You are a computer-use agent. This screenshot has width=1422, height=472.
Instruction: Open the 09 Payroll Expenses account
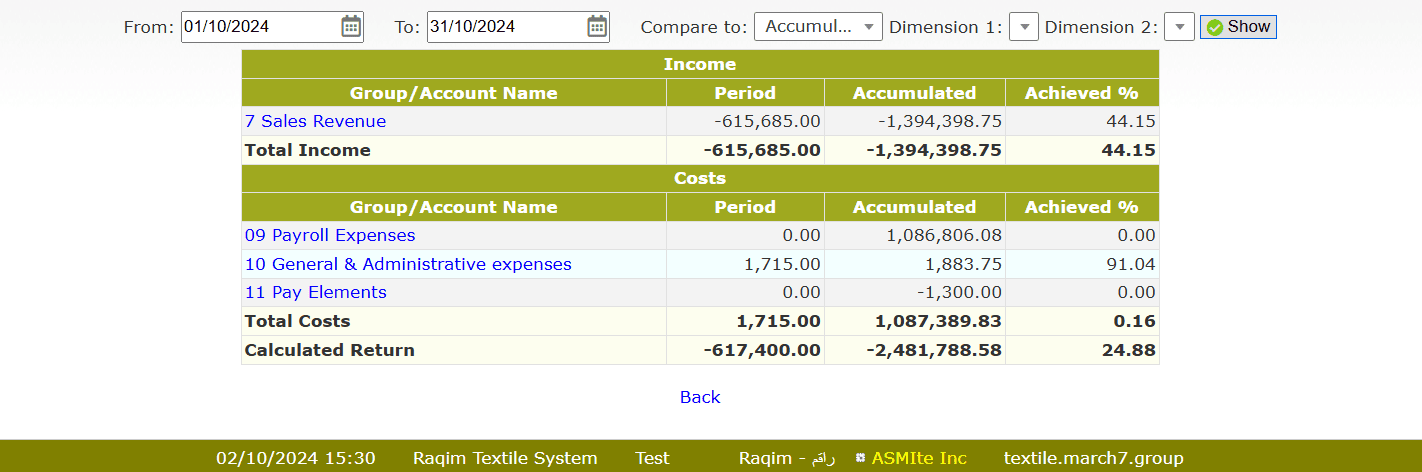click(330, 236)
